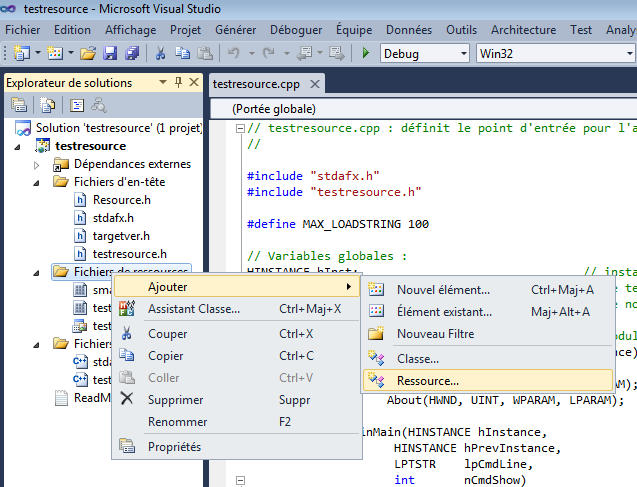Select Copier in the context menu

(x=237, y=355)
